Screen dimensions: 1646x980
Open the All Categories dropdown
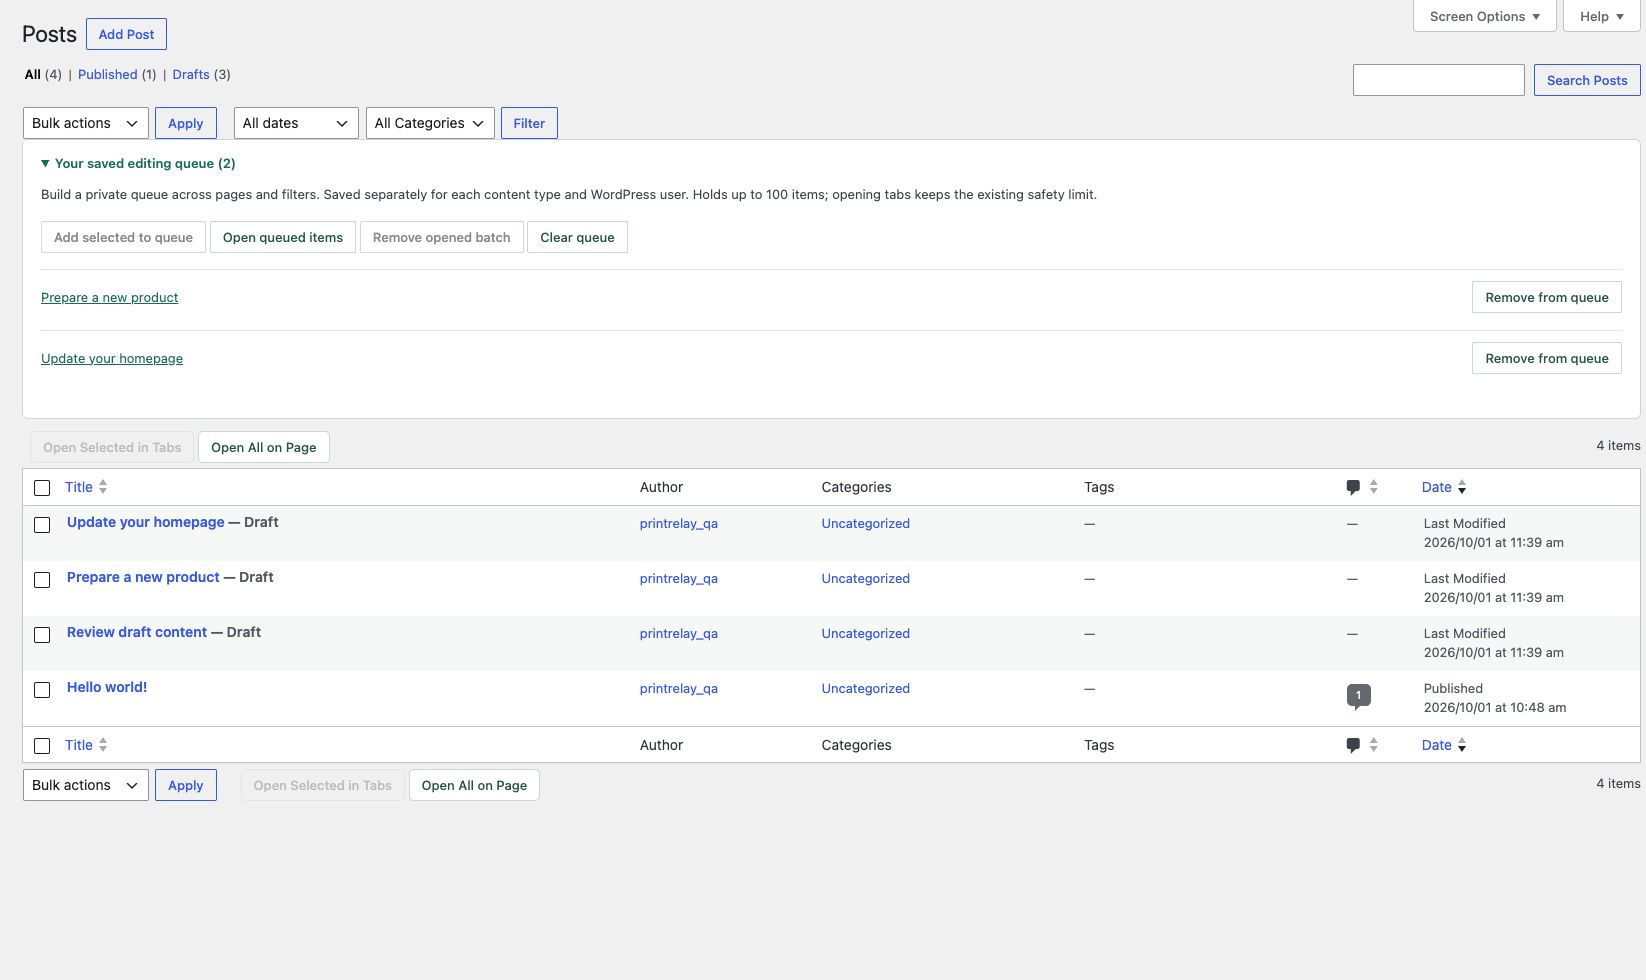[430, 123]
